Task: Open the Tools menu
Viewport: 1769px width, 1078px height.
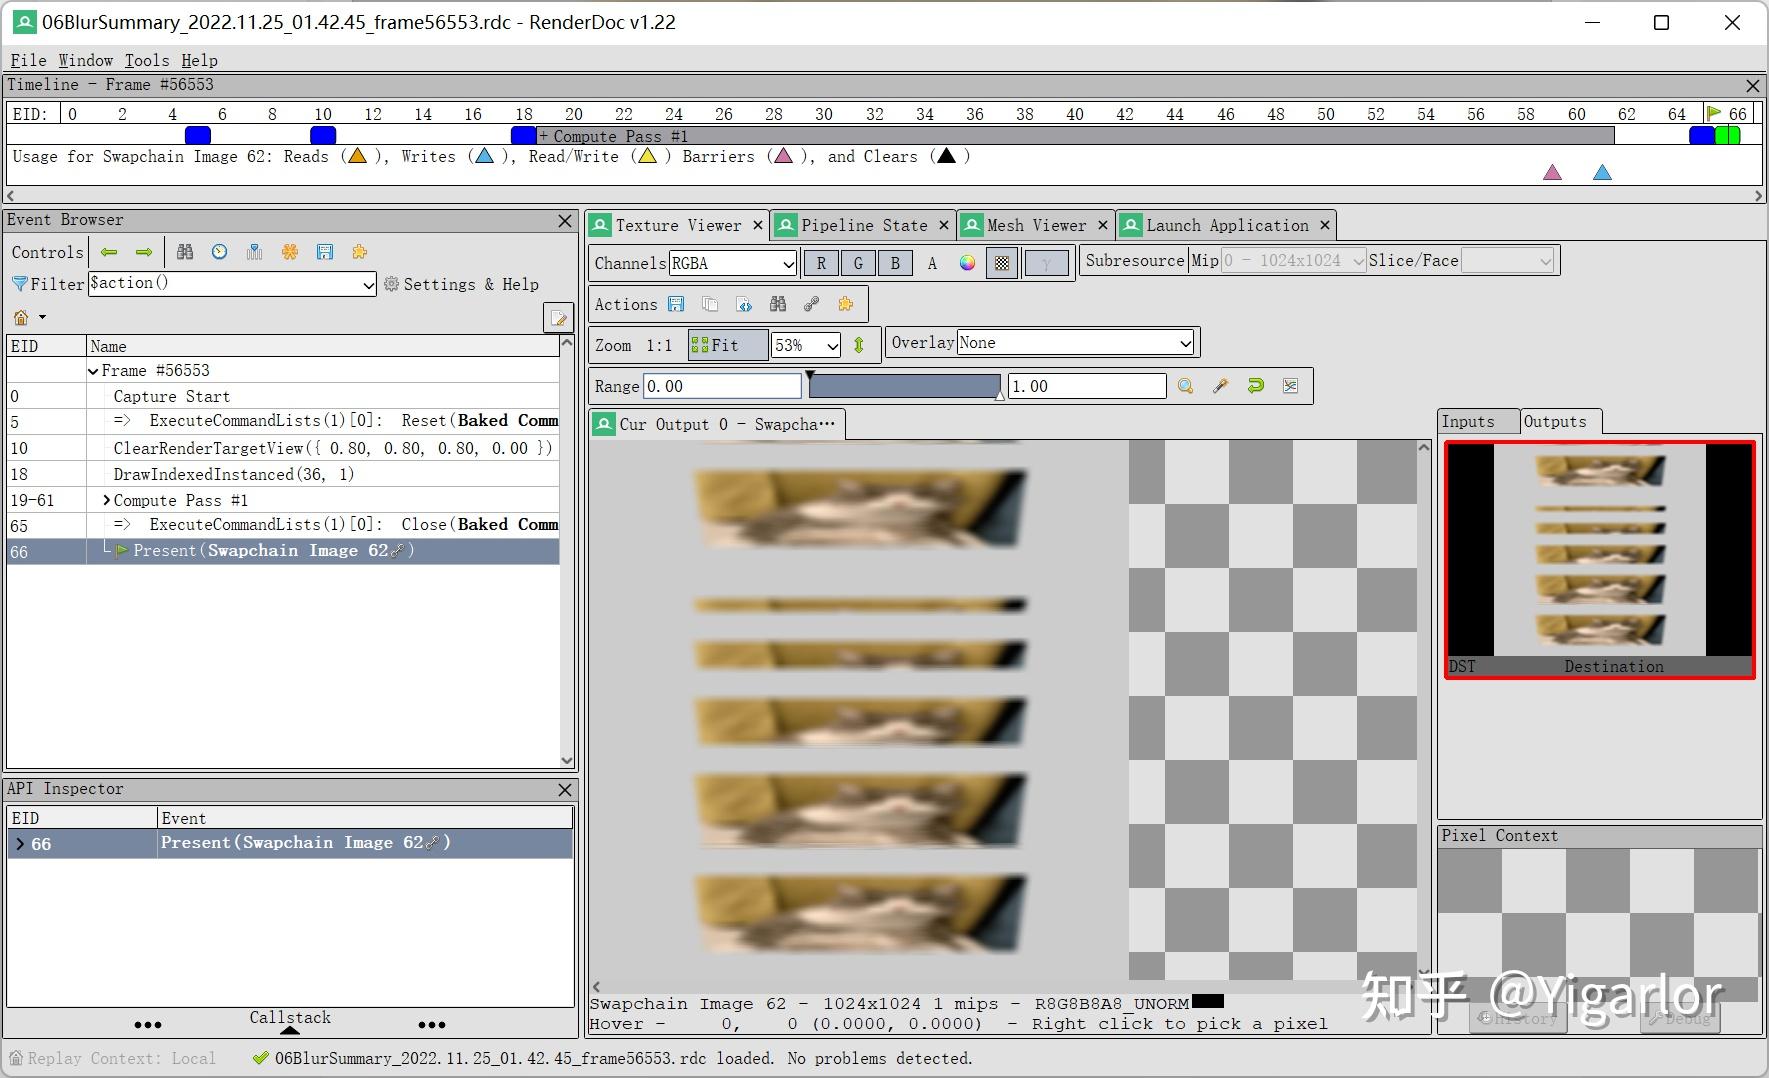Action: coord(147,60)
